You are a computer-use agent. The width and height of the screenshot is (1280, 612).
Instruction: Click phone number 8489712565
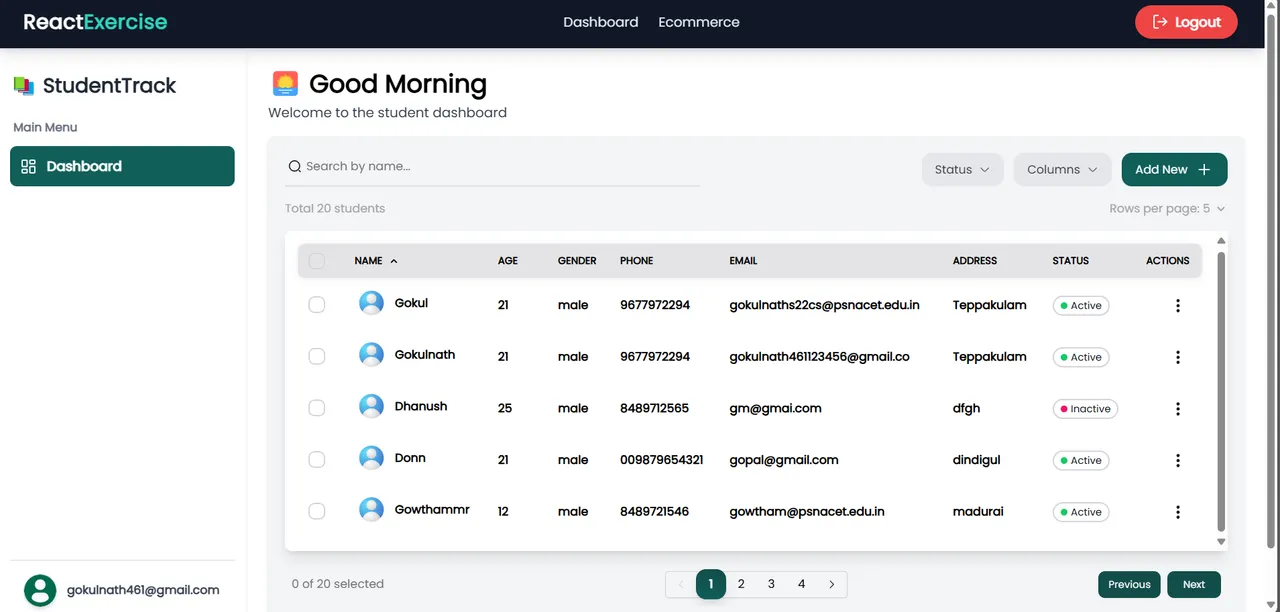654,408
